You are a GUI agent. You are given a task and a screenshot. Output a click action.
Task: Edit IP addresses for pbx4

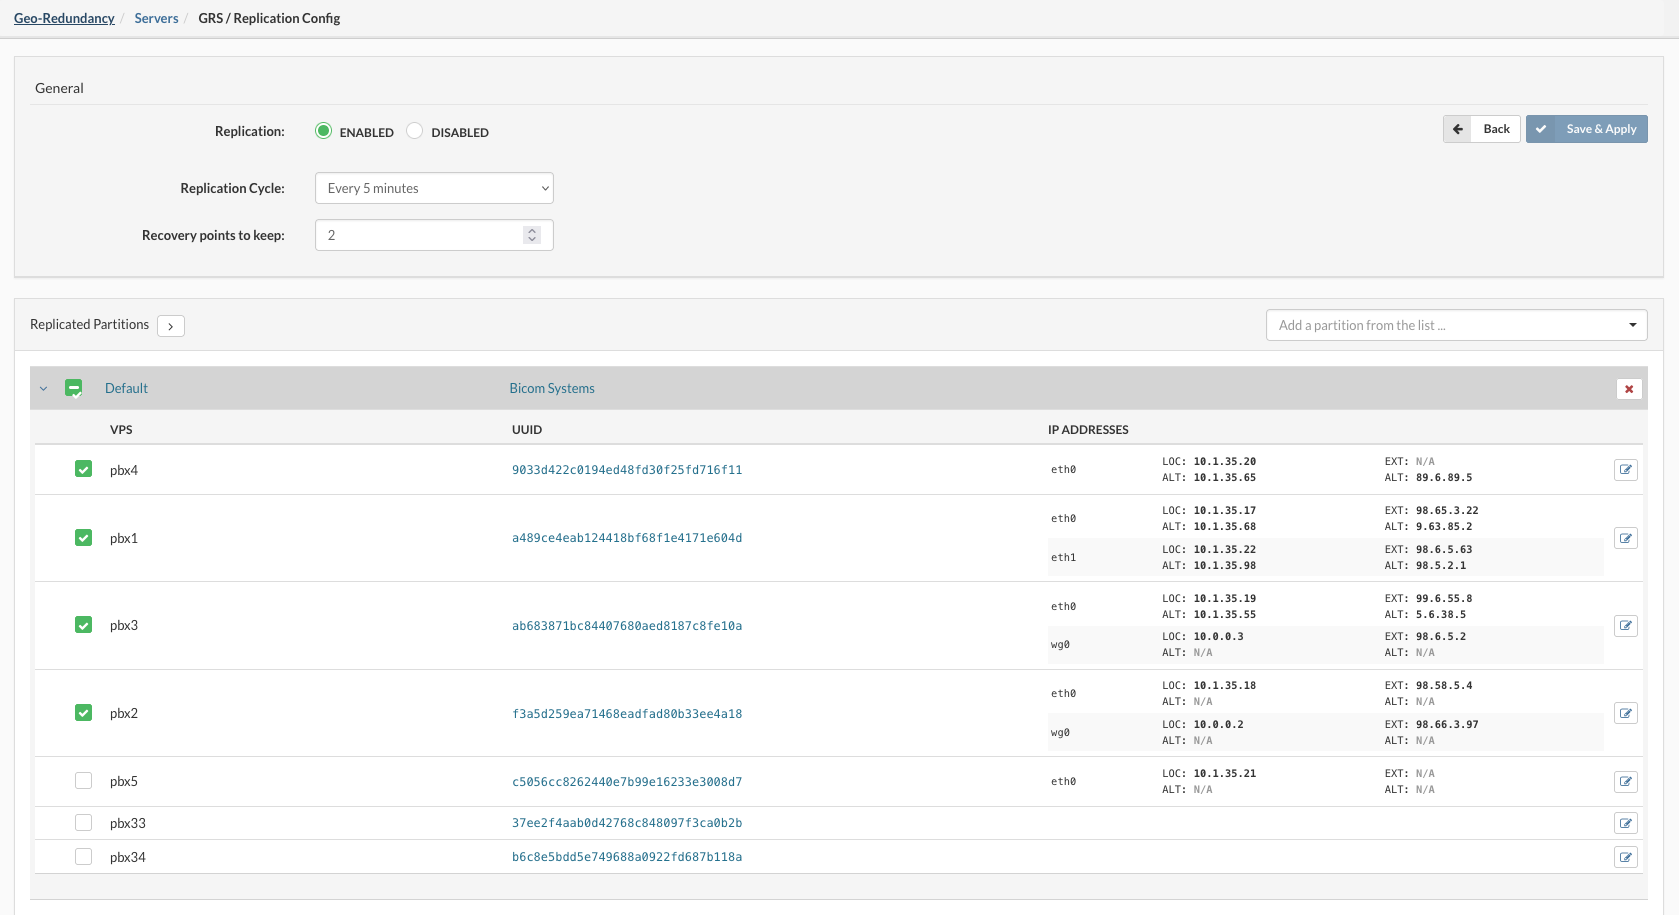[1626, 469]
